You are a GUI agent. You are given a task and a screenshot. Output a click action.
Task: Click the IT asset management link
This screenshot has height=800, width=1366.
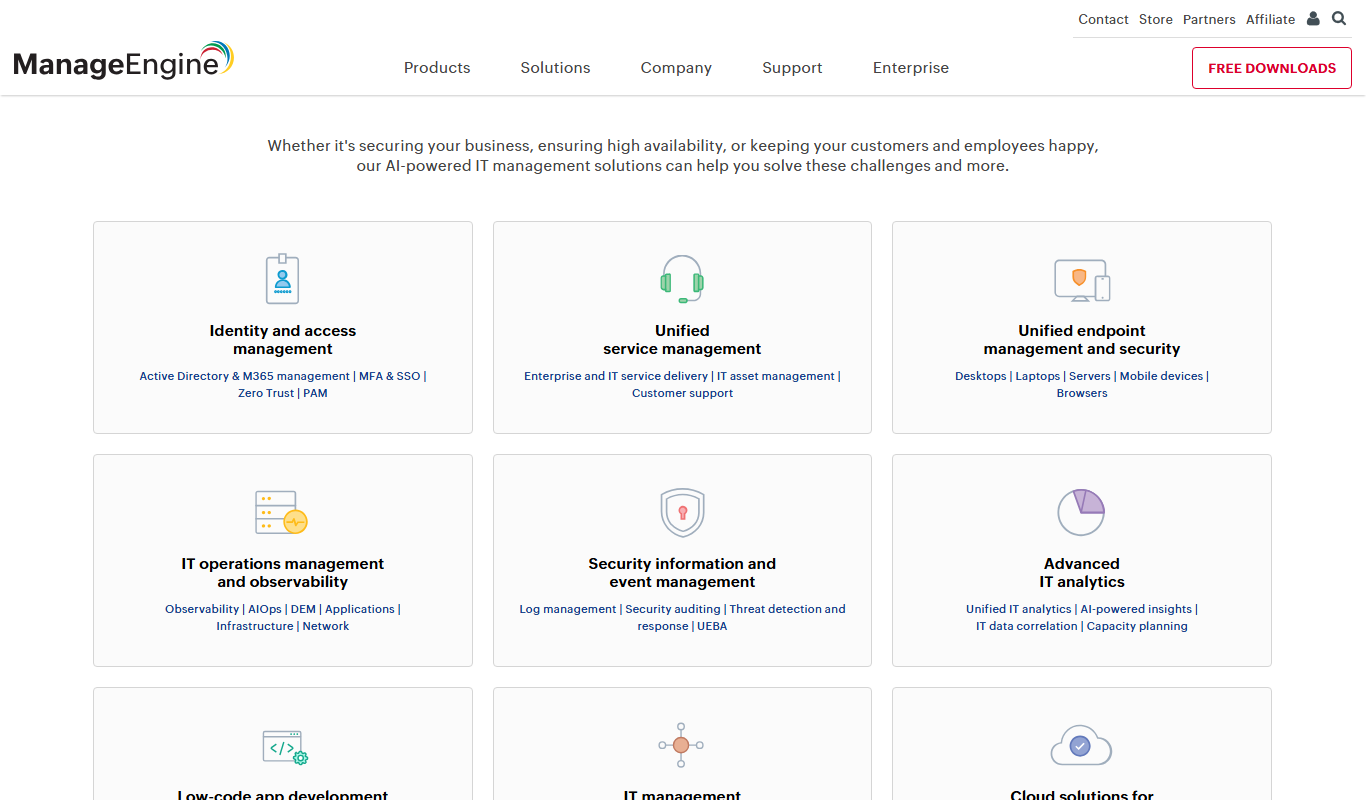point(776,376)
